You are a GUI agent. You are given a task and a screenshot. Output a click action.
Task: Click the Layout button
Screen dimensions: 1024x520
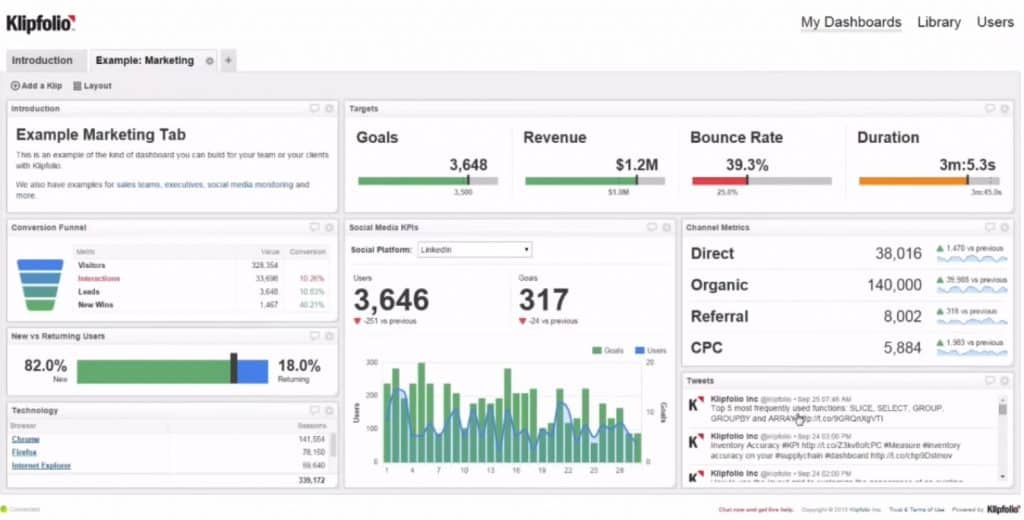coord(92,86)
